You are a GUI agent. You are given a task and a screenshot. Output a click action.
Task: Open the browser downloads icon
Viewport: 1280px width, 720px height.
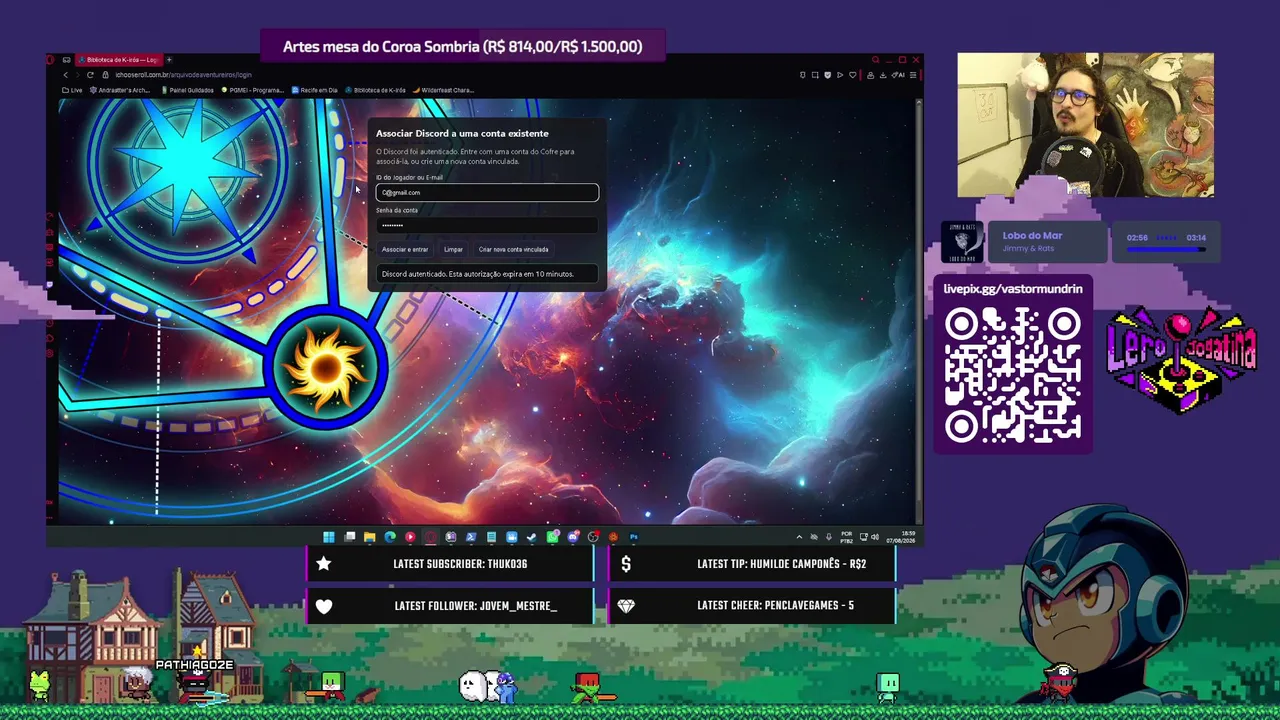click(883, 75)
